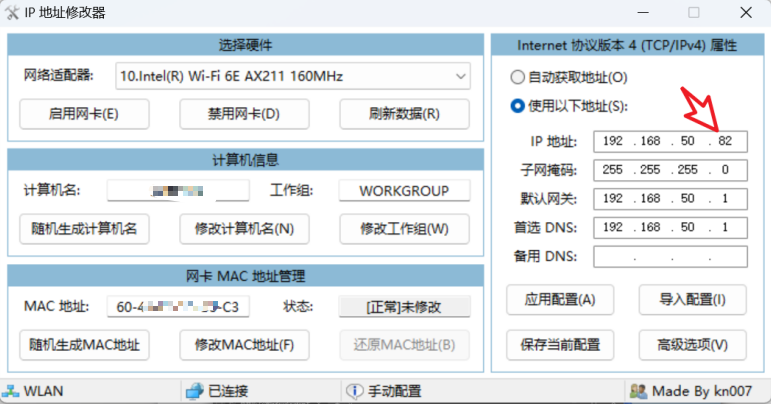Click 导入配置(I) button
This screenshot has width=771, height=405.
click(692, 299)
